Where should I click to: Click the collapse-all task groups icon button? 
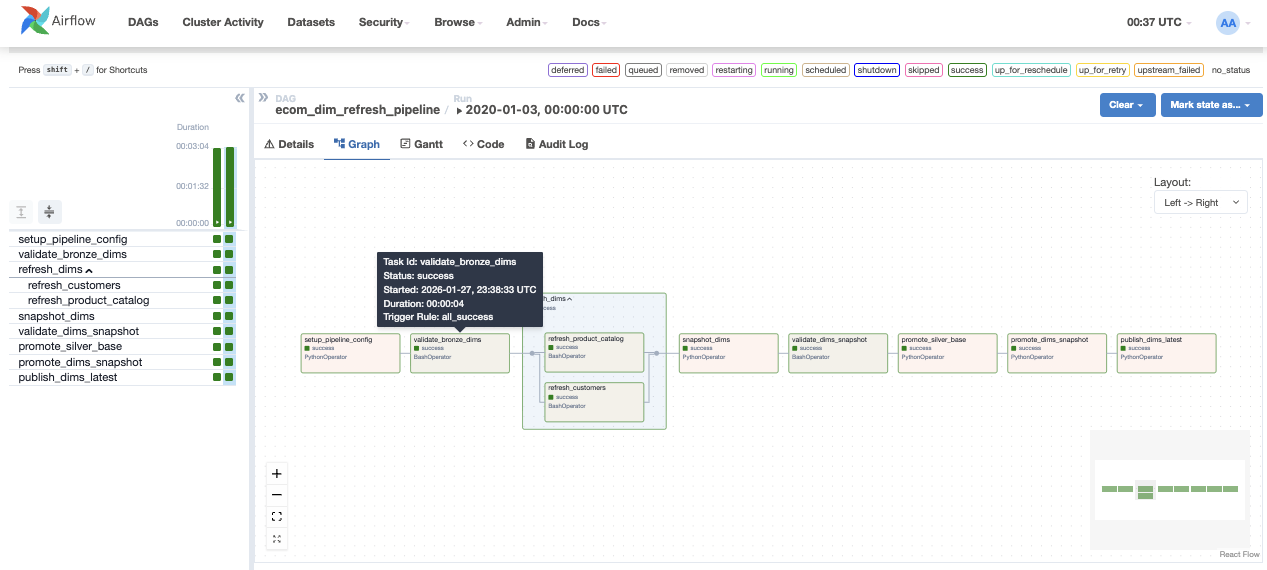[50, 212]
